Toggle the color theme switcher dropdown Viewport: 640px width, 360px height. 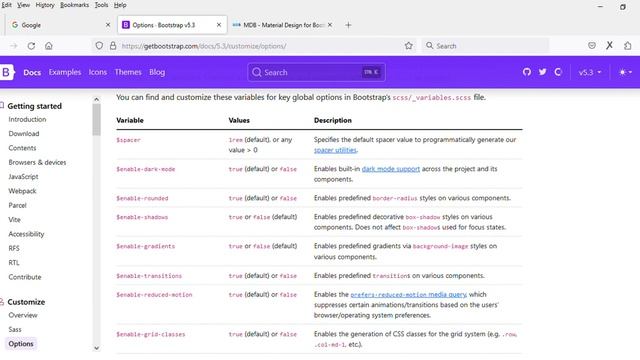625,72
